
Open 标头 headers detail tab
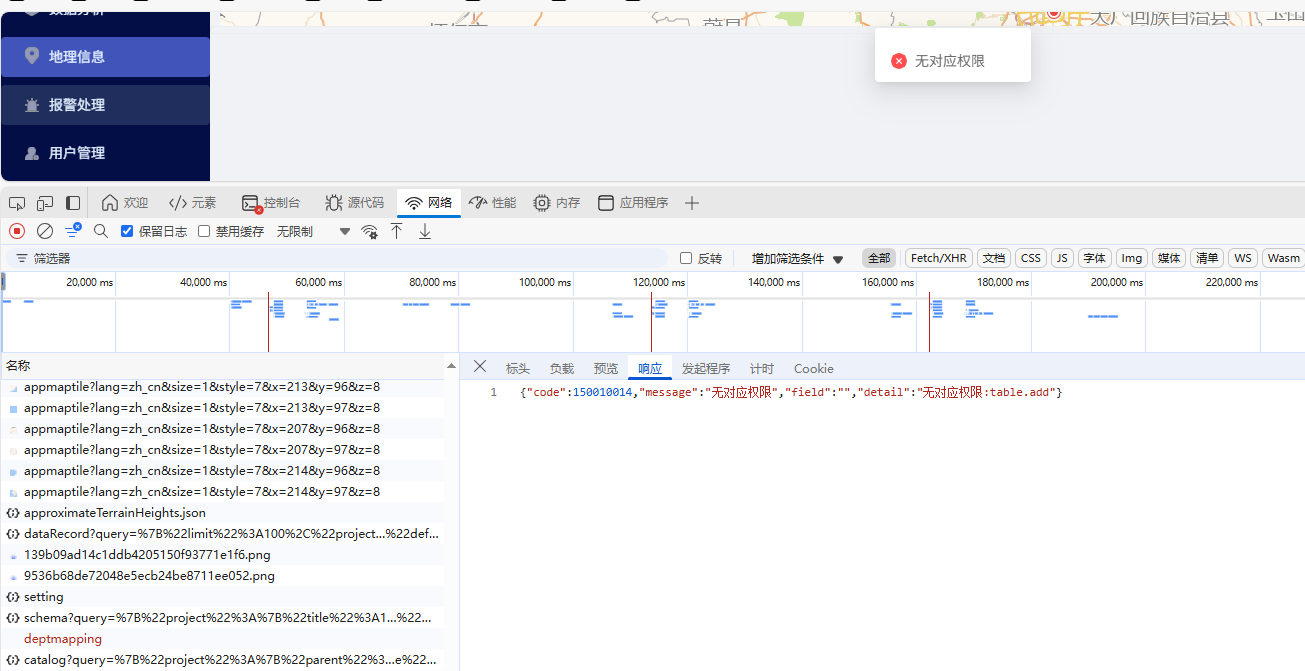[x=518, y=368]
